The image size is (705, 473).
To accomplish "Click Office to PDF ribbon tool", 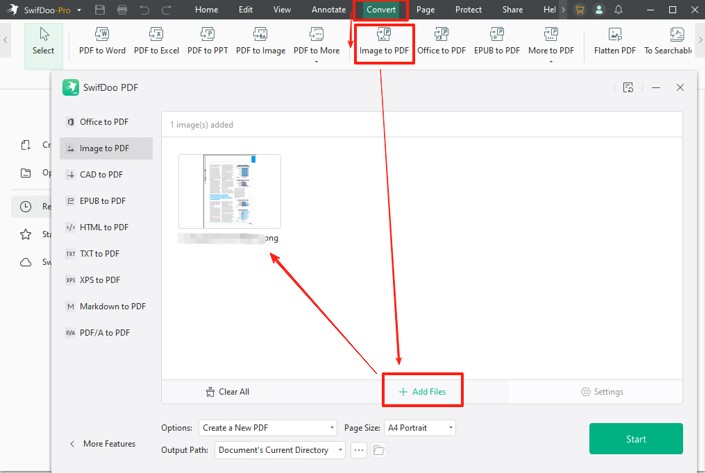I will pos(442,41).
